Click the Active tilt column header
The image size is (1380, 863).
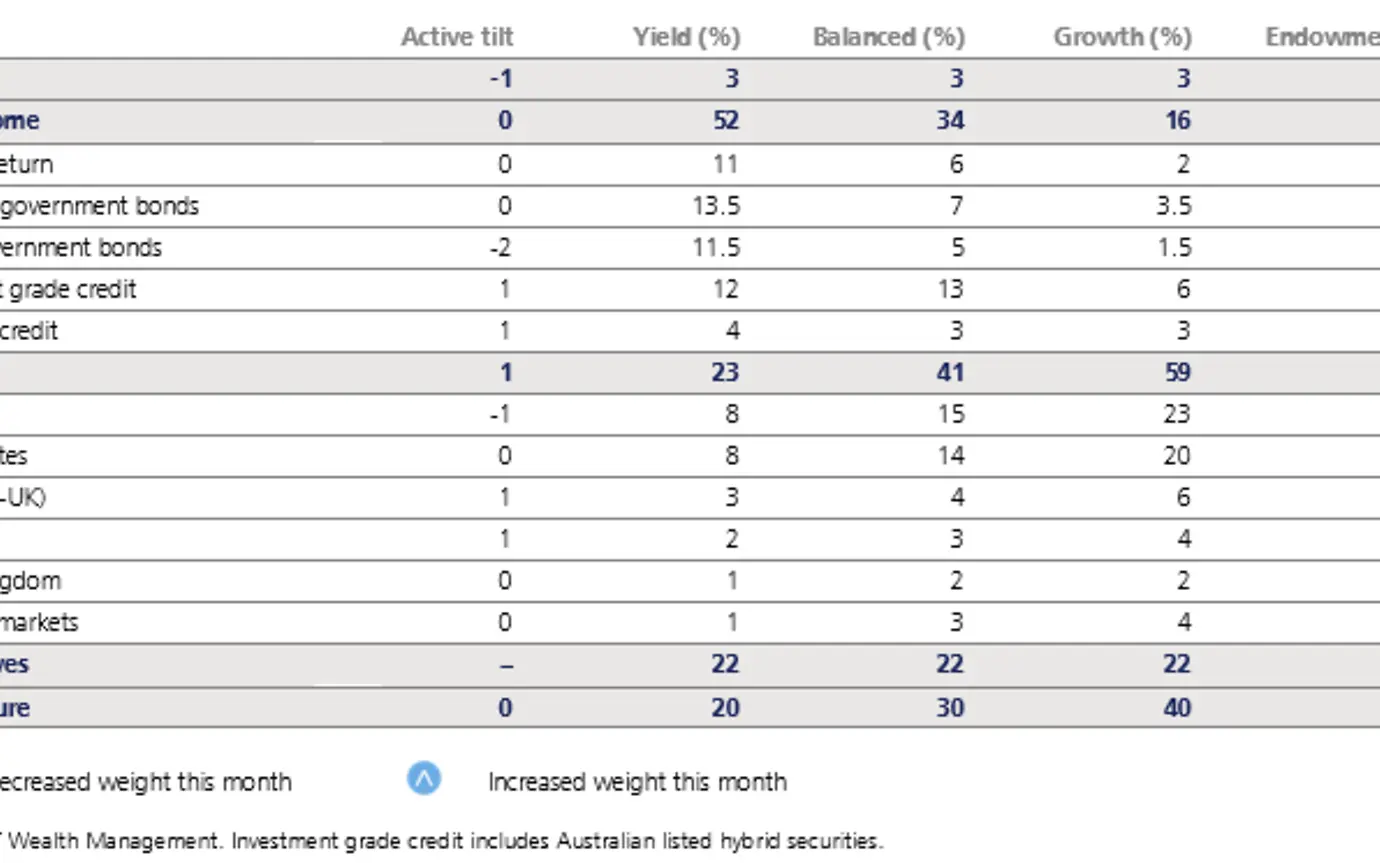point(457,37)
